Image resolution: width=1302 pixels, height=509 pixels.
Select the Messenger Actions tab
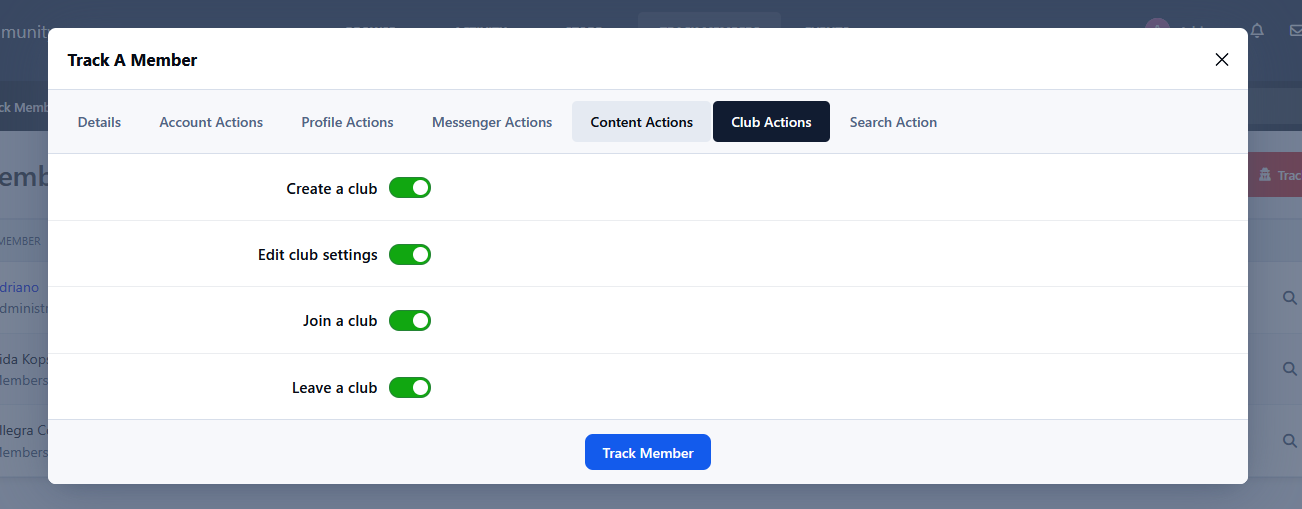[492, 122]
